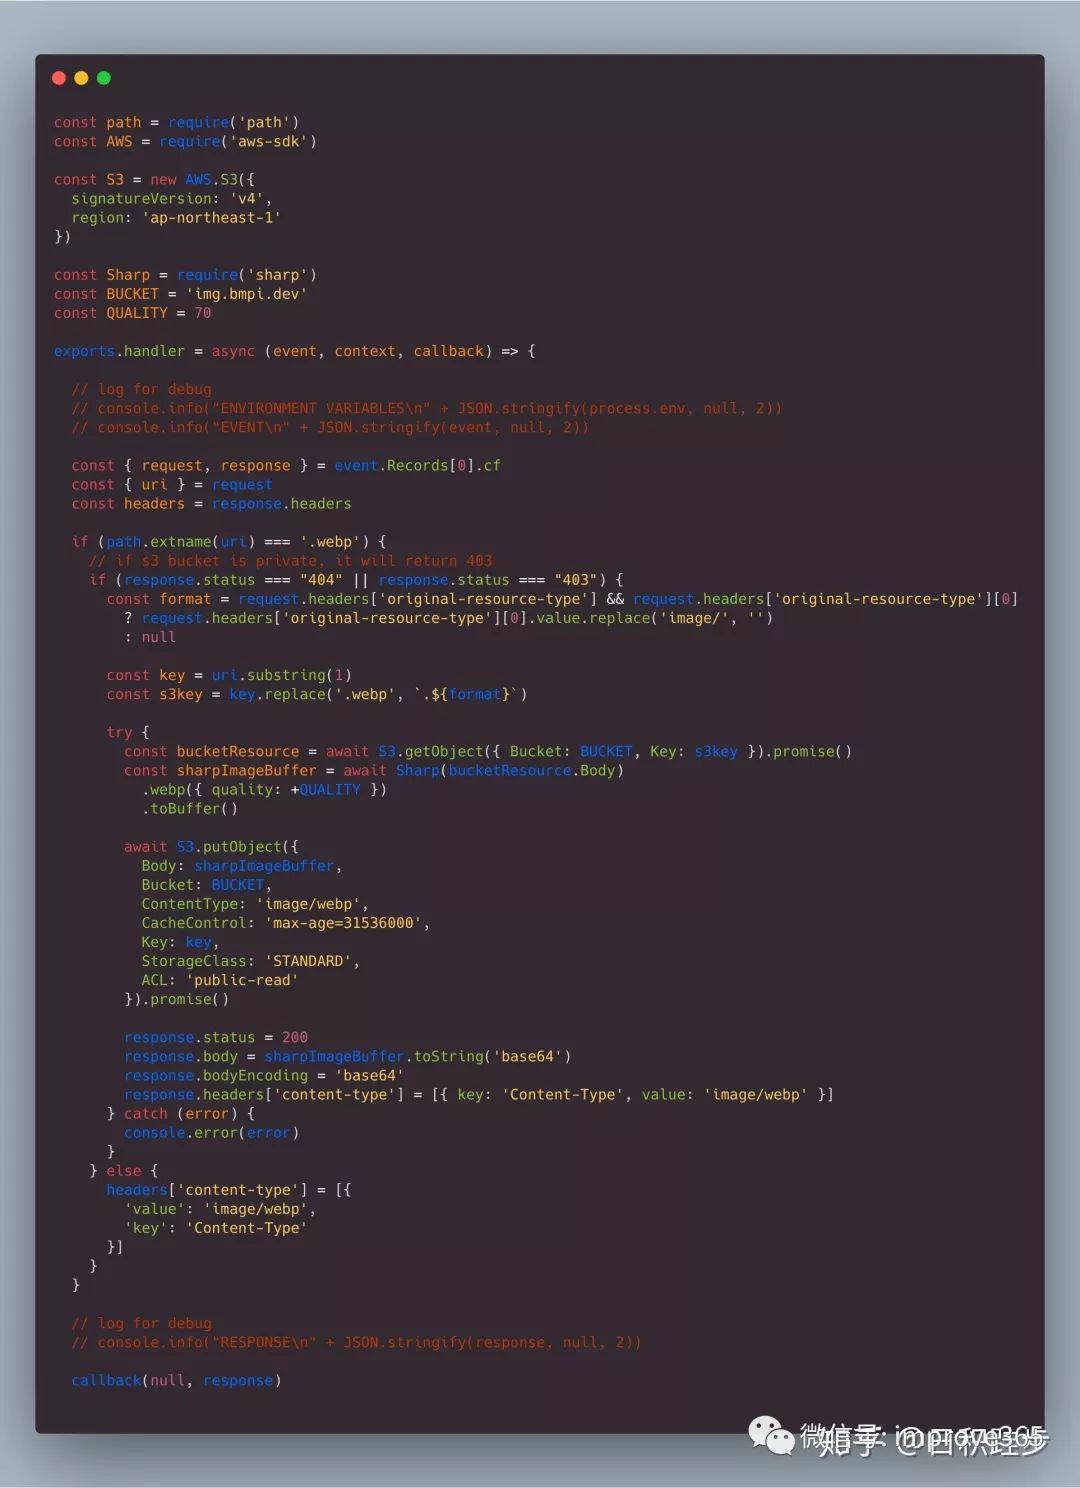This screenshot has width=1080, height=1488.
Task: Click the "await S3.putObject({" line
Action: coord(211,847)
